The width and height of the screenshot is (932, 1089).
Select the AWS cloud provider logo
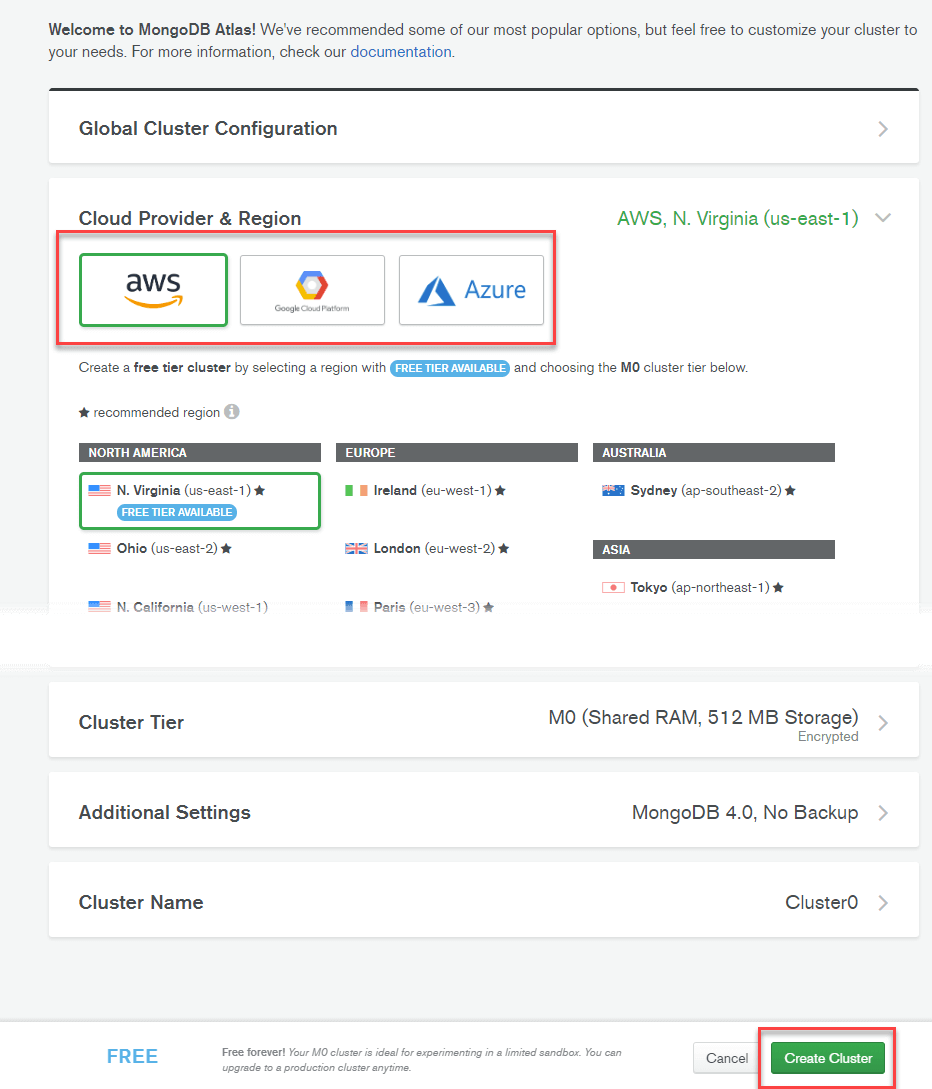click(153, 289)
